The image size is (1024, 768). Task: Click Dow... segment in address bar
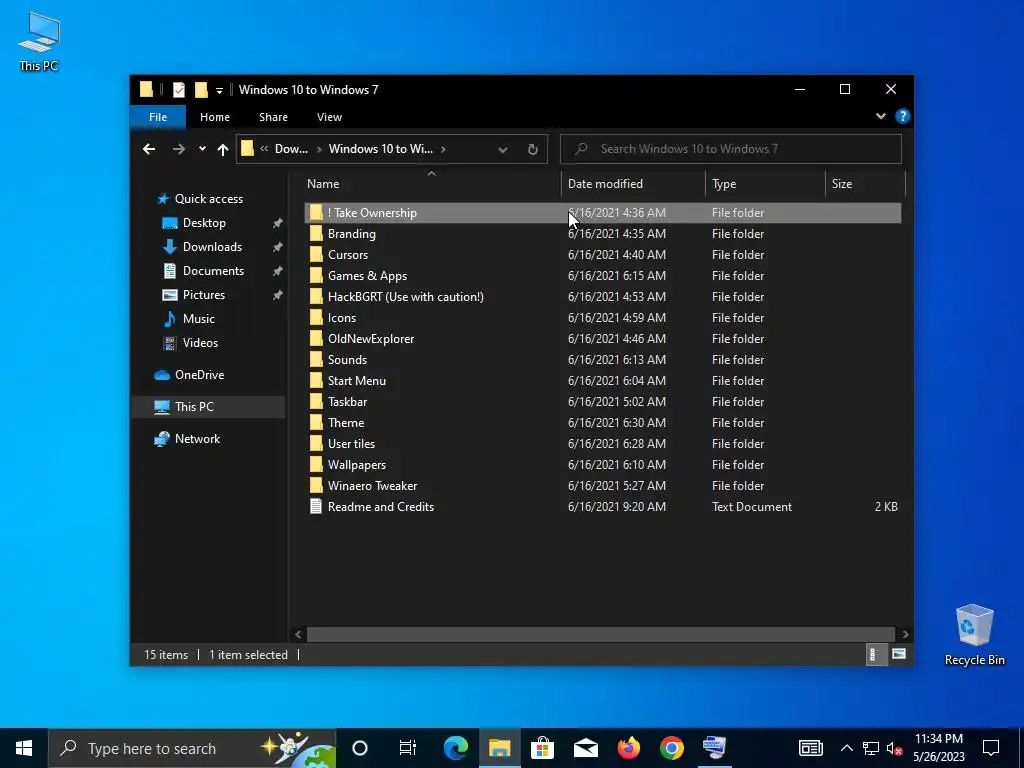pos(291,149)
